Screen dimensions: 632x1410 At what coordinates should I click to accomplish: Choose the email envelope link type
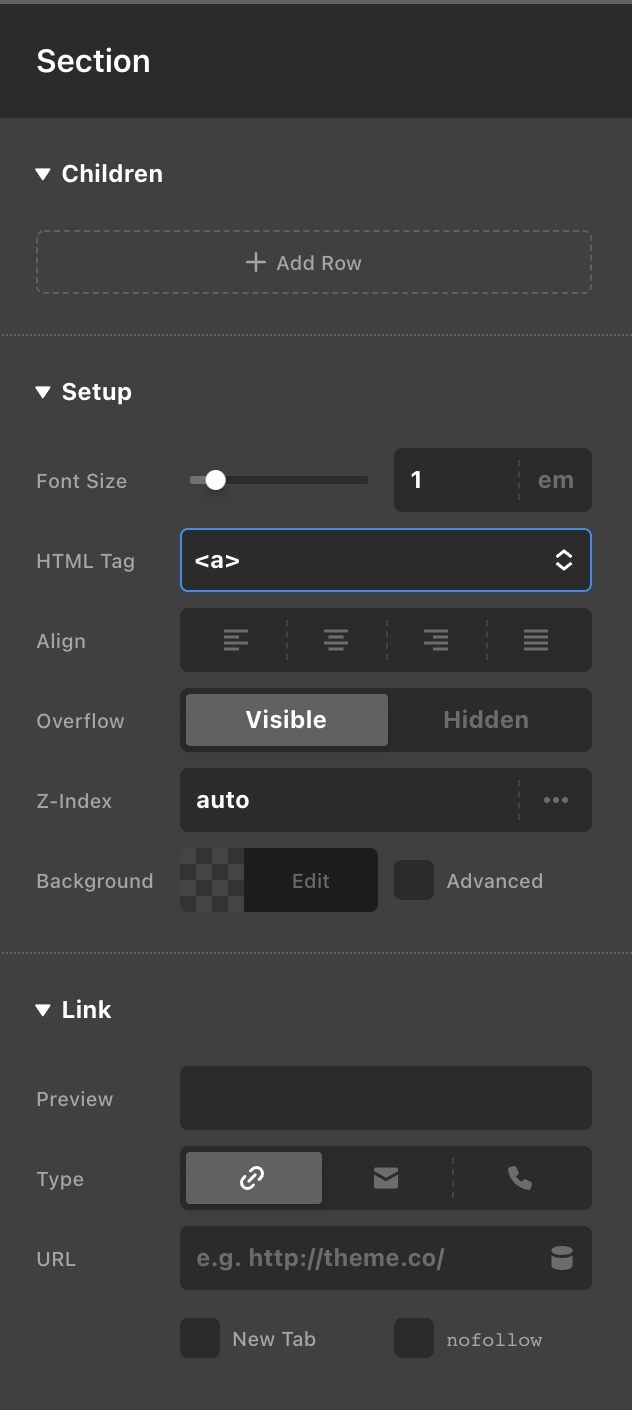[386, 1178]
